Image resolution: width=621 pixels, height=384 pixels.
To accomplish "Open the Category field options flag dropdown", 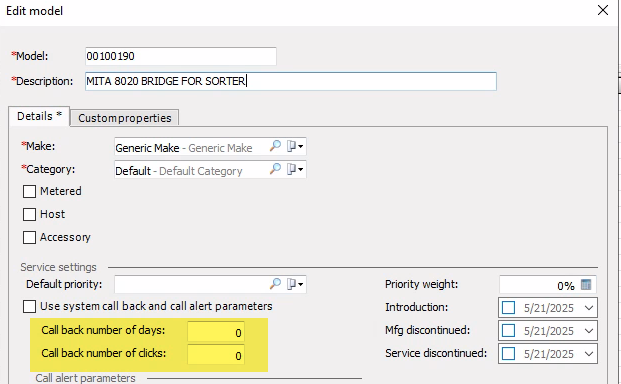I will pyautogui.click(x=295, y=169).
